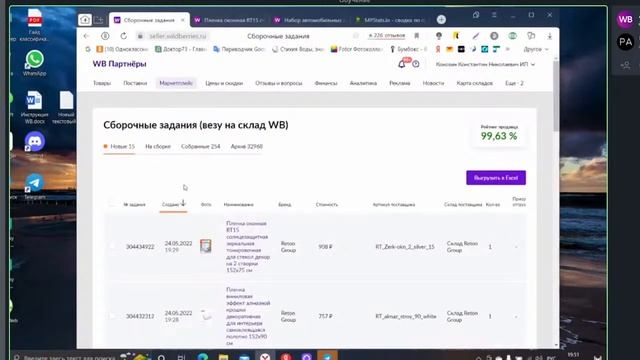The image size is (640, 360).
Task: Open Fotor bookmark
Action: [x=357, y=49]
